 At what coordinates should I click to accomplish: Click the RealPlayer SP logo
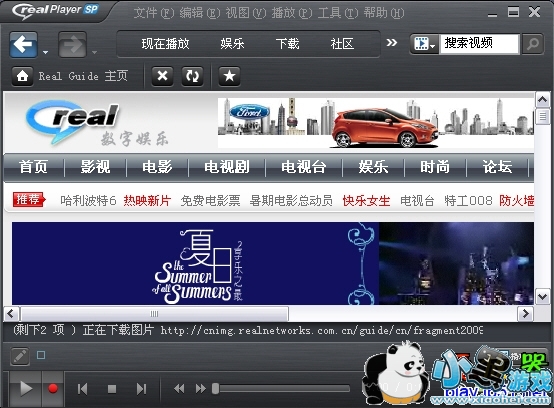(x=55, y=11)
